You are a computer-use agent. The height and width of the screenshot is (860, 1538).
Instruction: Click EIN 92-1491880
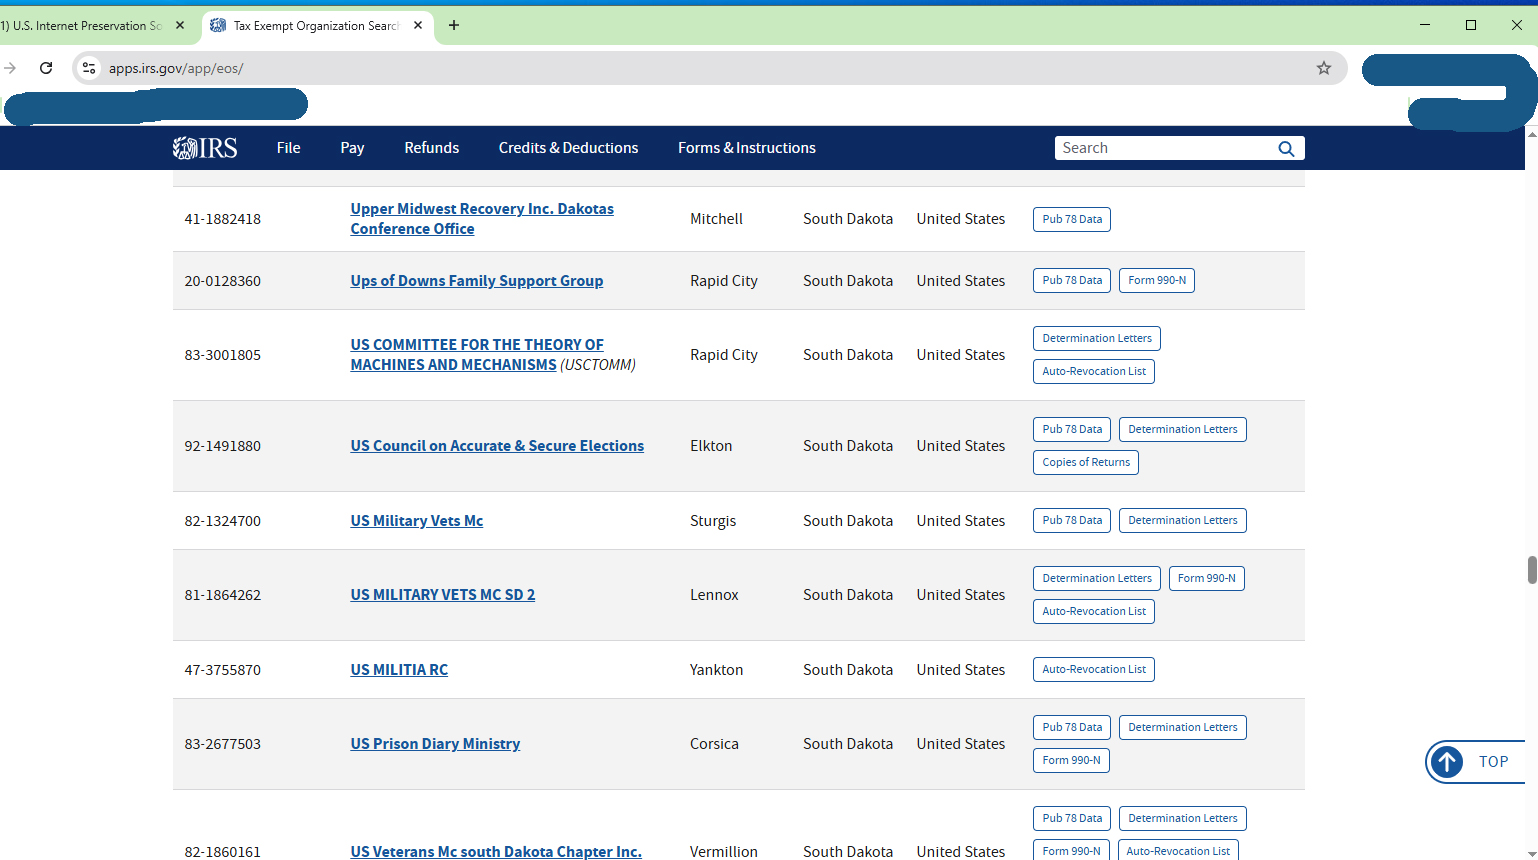click(223, 446)
